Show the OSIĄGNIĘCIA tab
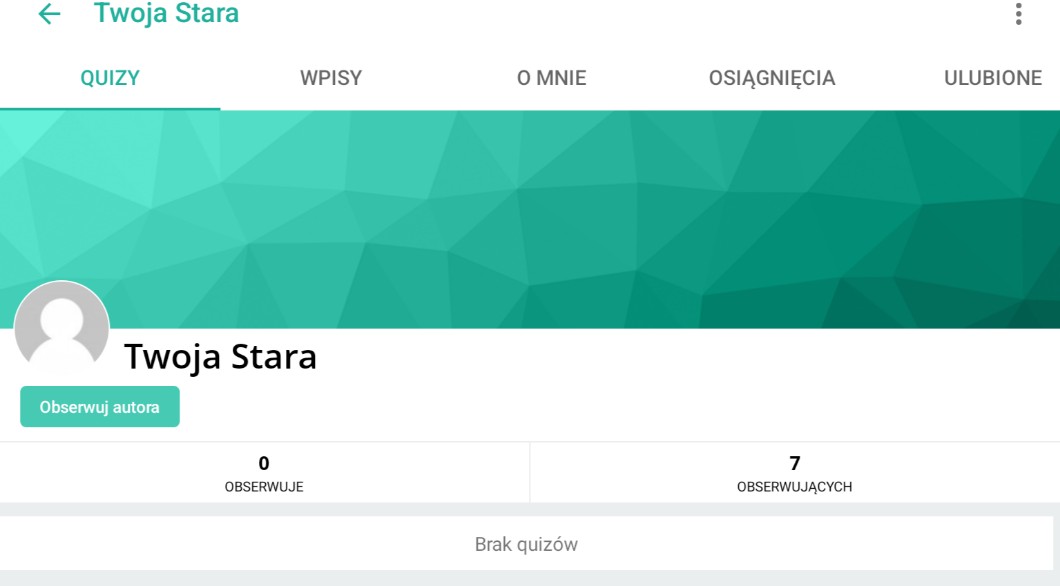The image size is (1060, 586). pyautogui.click(x=772, y=78)
